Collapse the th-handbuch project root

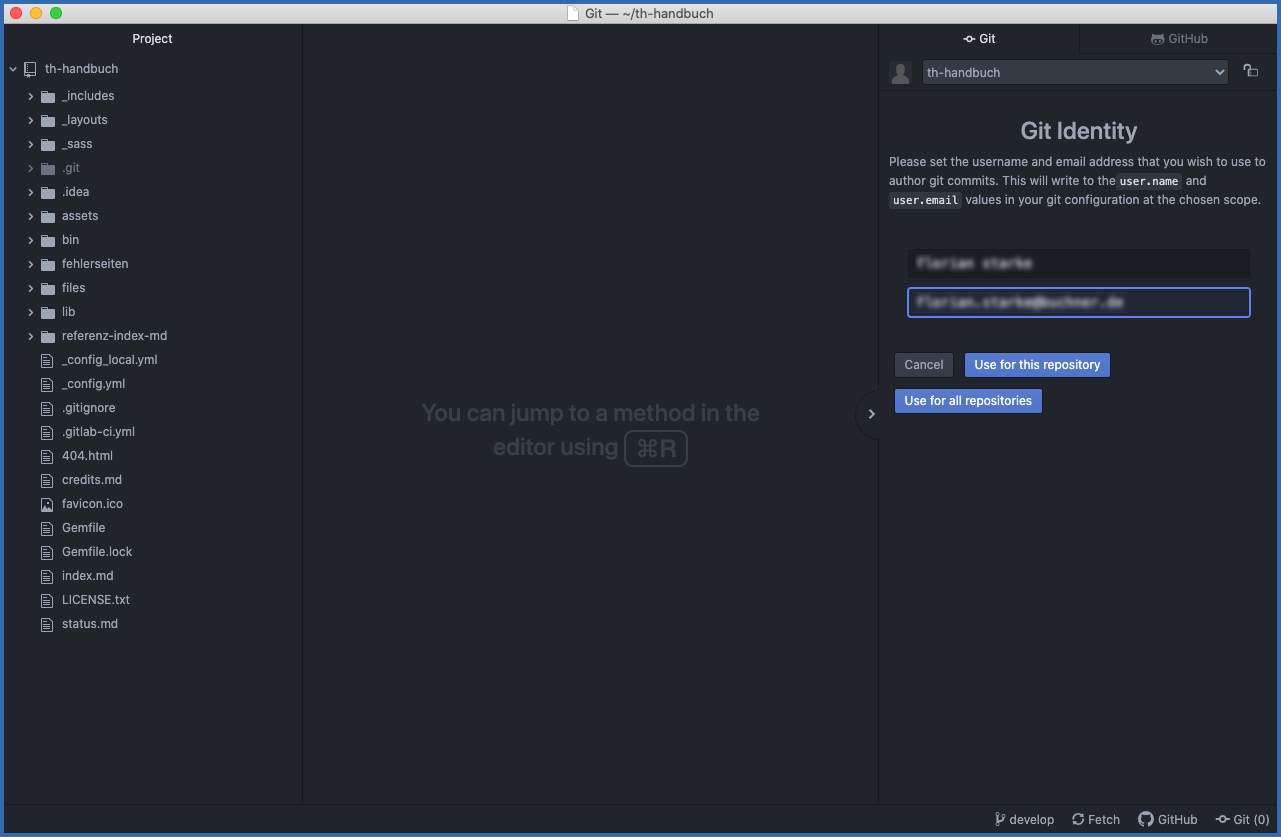pos(12,68)
